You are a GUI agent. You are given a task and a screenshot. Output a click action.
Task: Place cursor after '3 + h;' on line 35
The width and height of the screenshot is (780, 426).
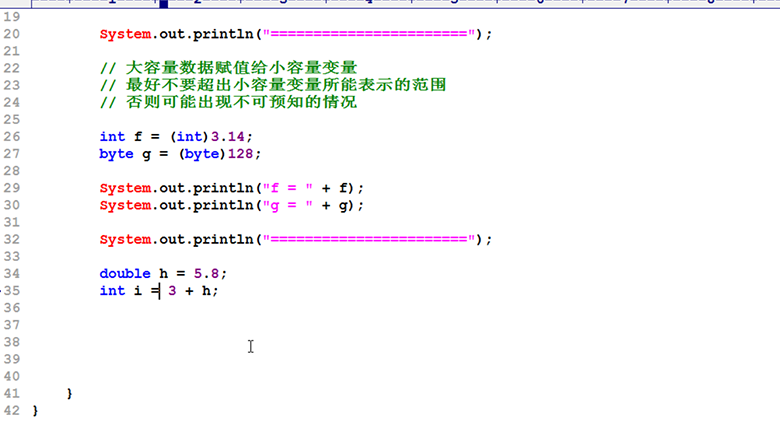pyautogui.click(x=219, y=290)
